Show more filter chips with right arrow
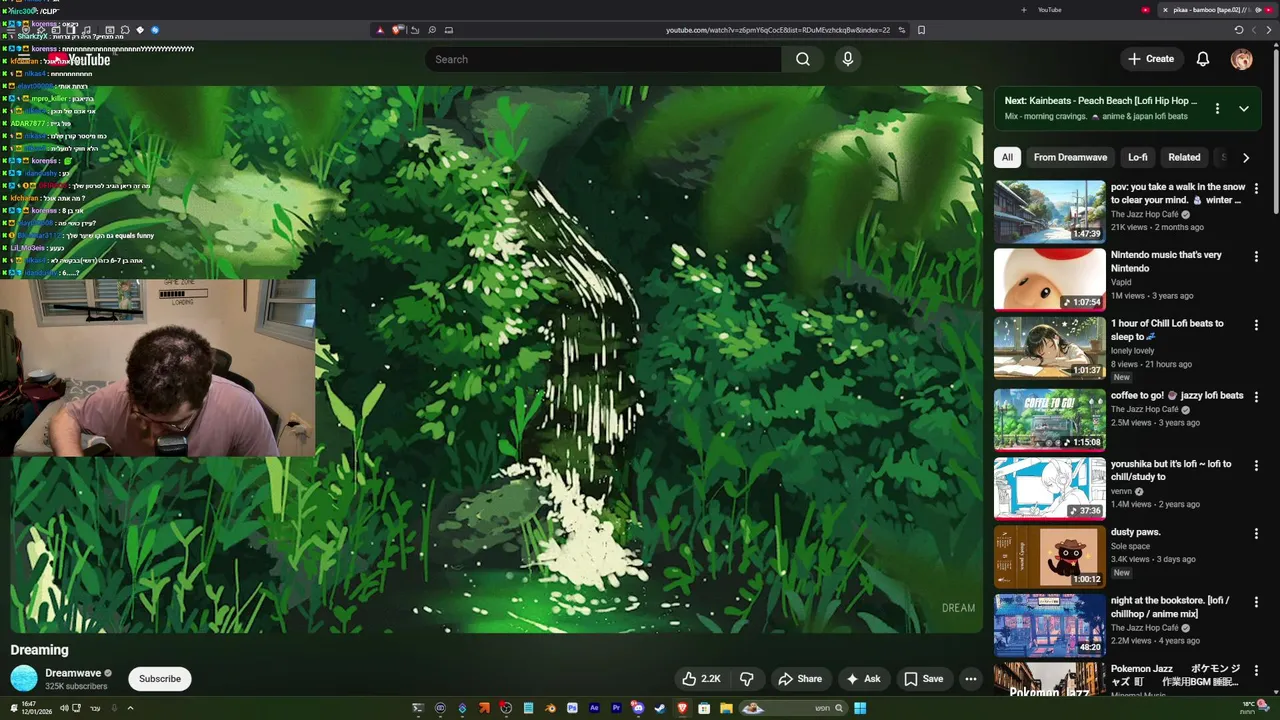Image resolution: width=1280 pixels, height=720 pixels. 1245,157
